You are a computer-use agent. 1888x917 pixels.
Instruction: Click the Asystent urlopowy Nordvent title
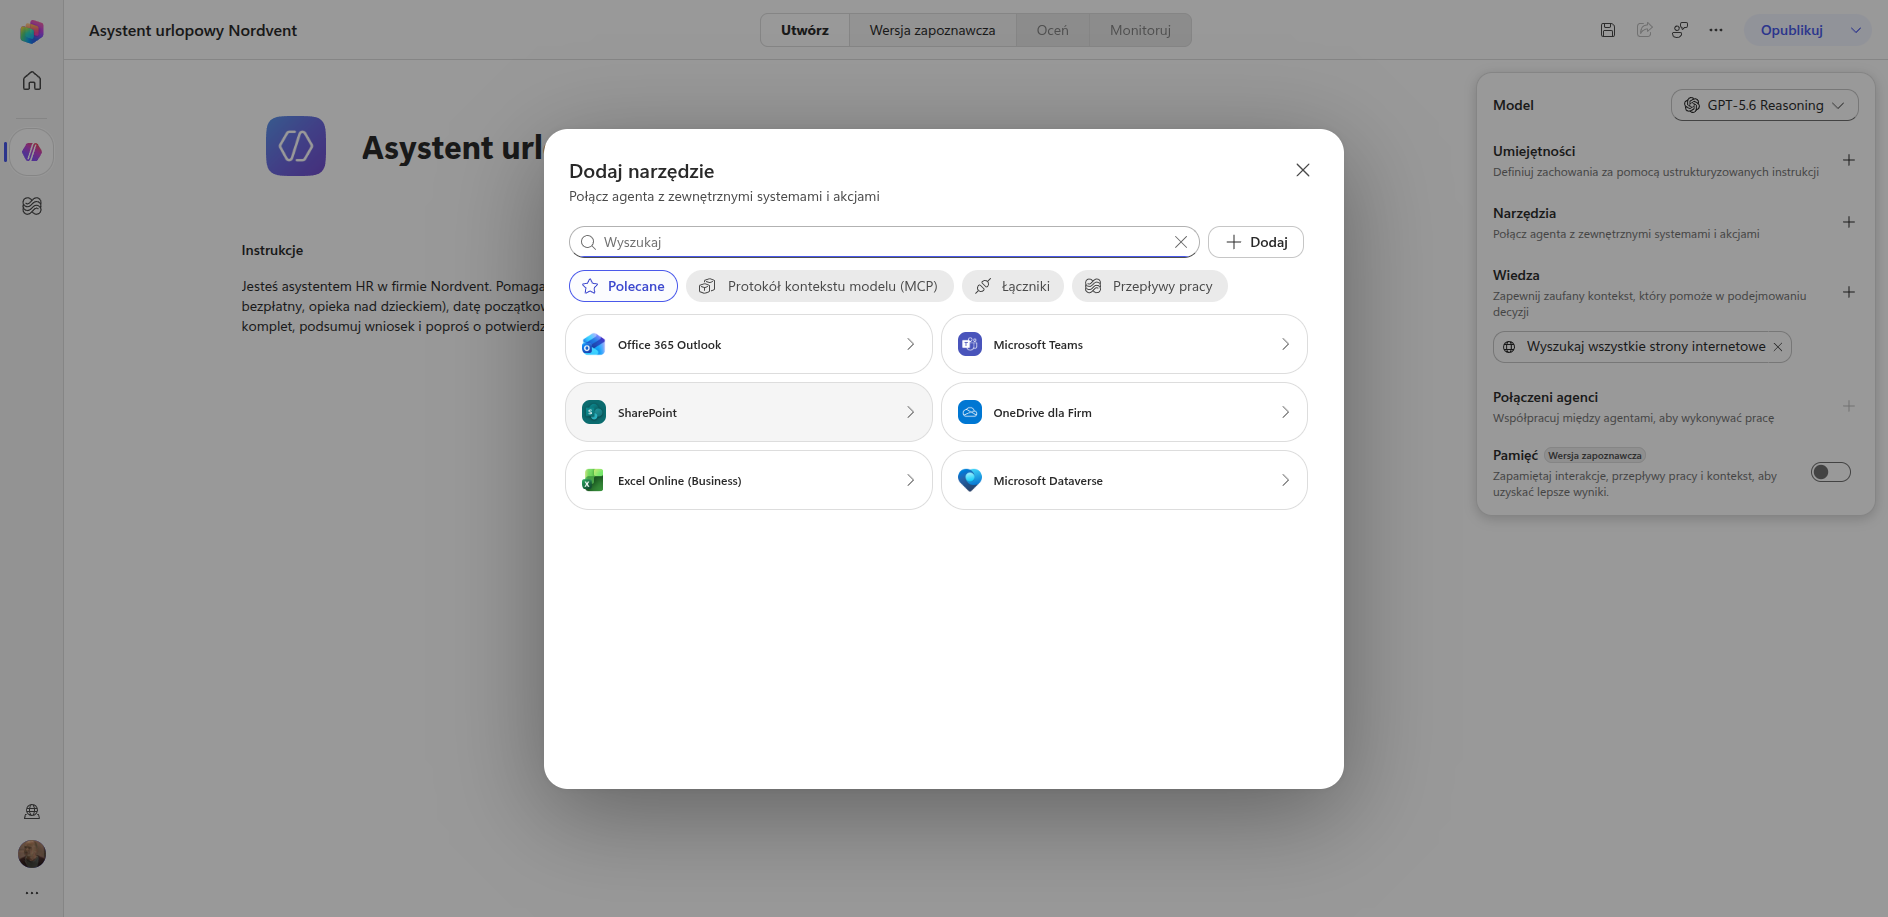tap(193, 30)
